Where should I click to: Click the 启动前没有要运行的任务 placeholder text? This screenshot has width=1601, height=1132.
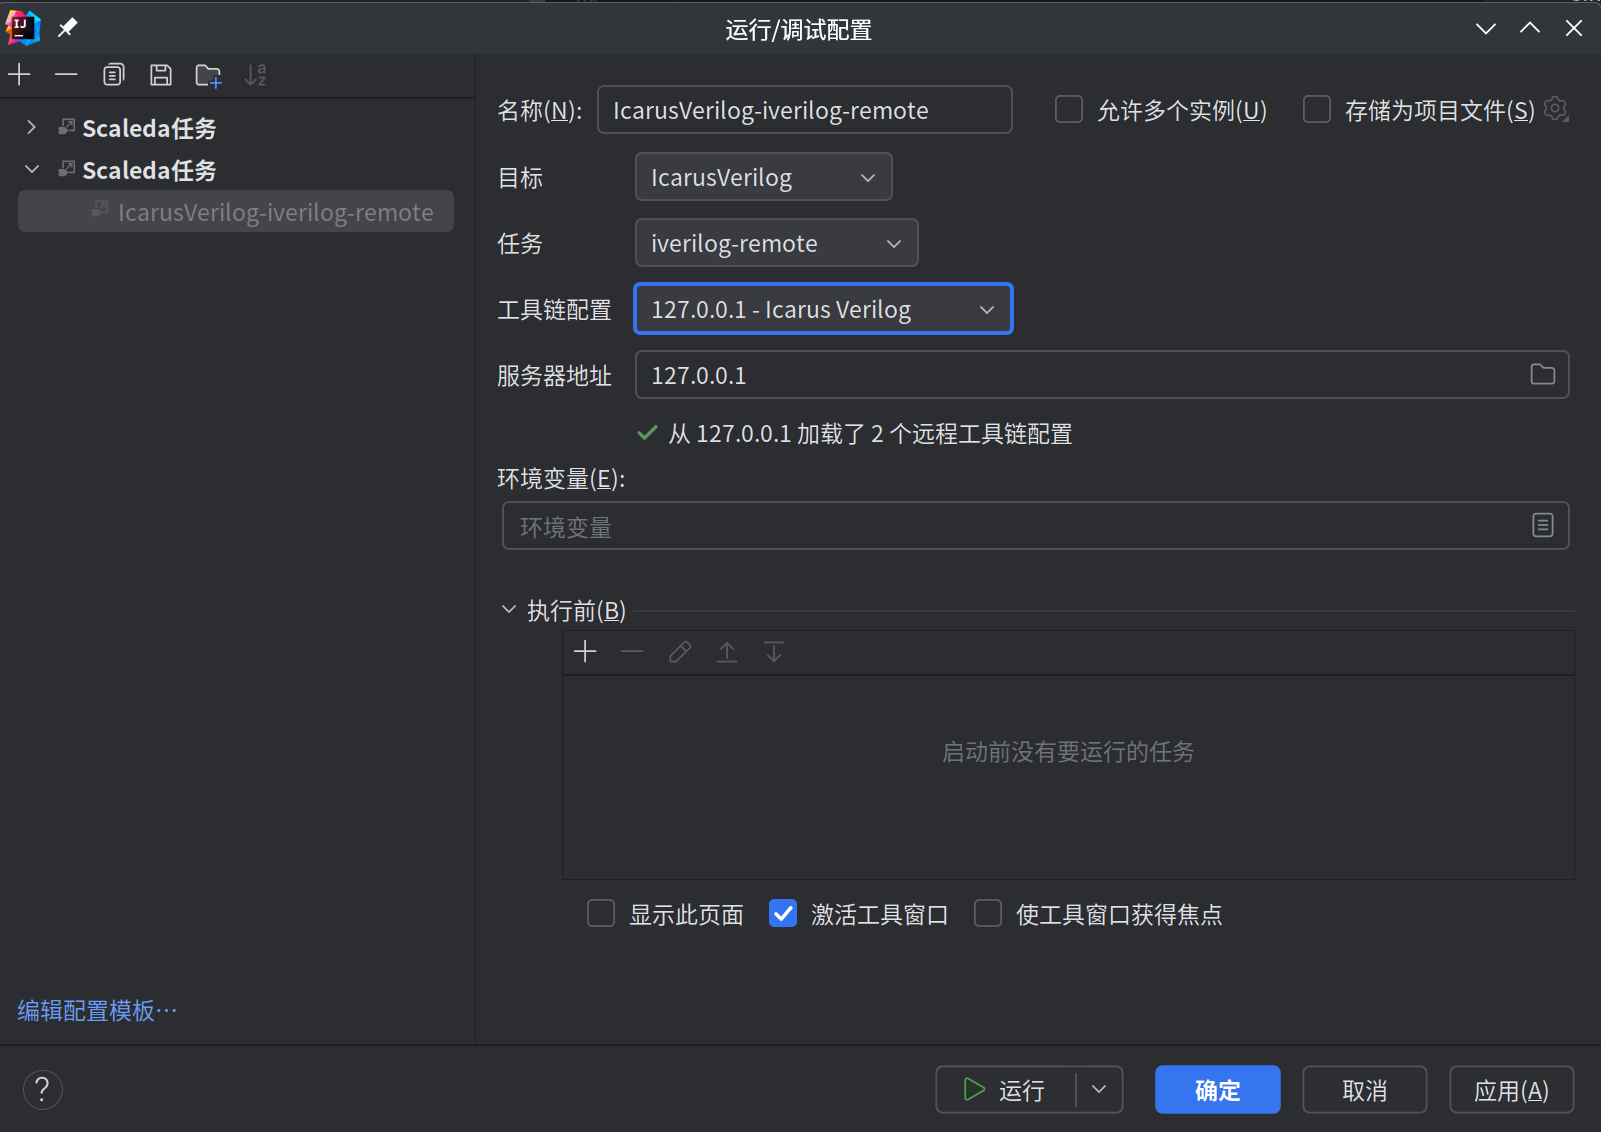click(x=1068, y=751)
